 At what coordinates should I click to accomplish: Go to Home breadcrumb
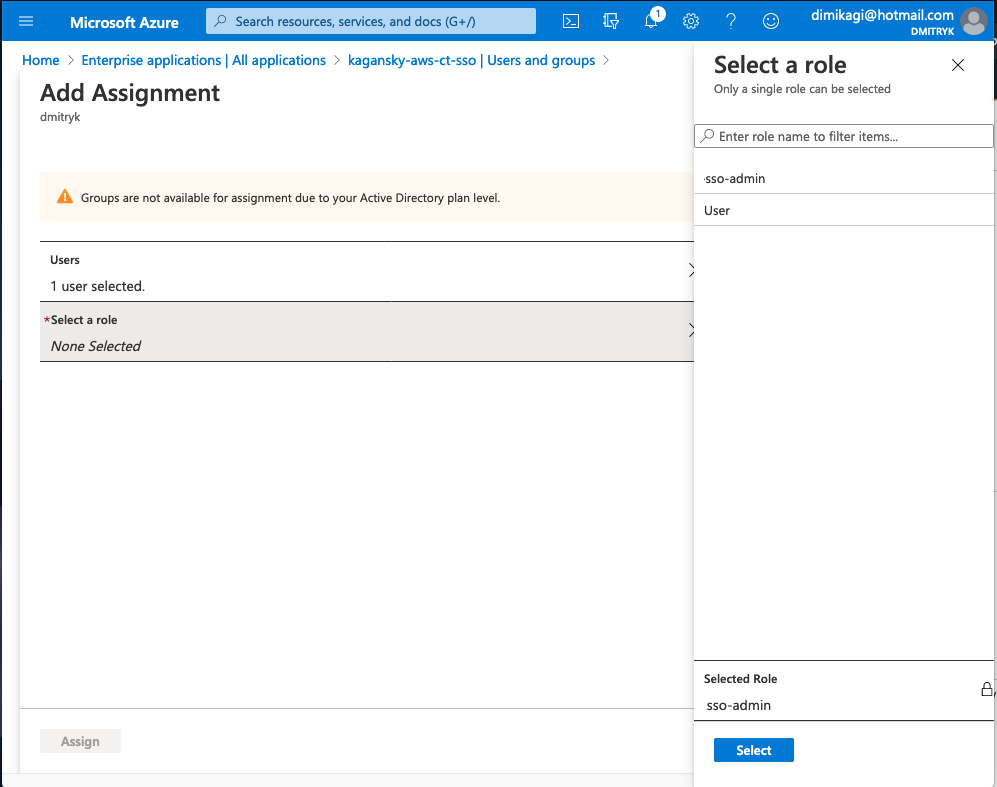point(41,60)
